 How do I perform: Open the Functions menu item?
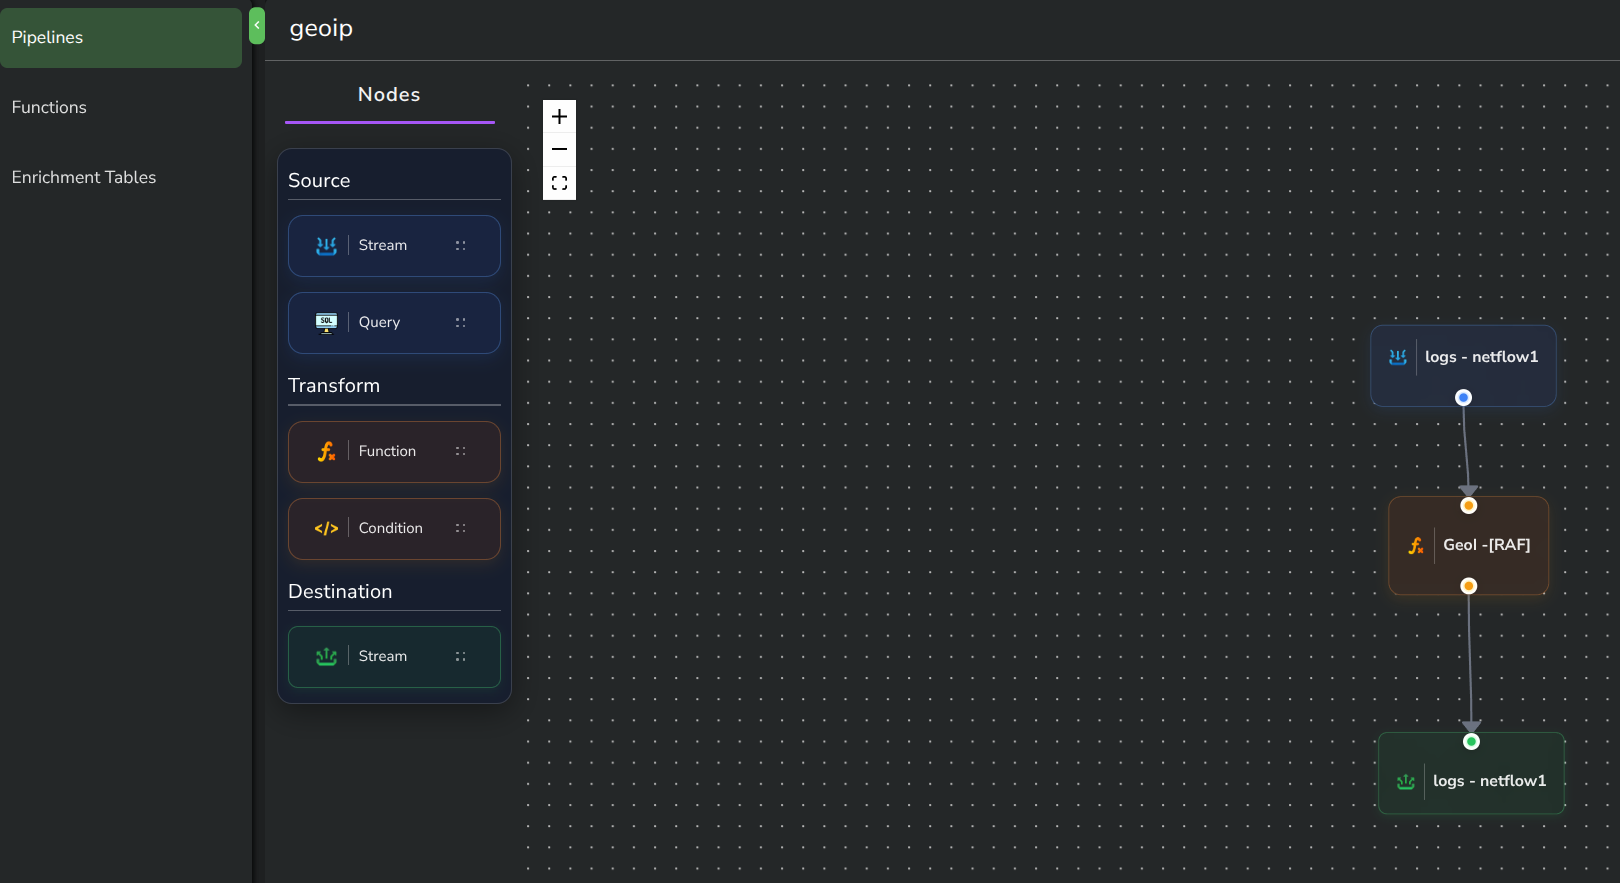121,108
